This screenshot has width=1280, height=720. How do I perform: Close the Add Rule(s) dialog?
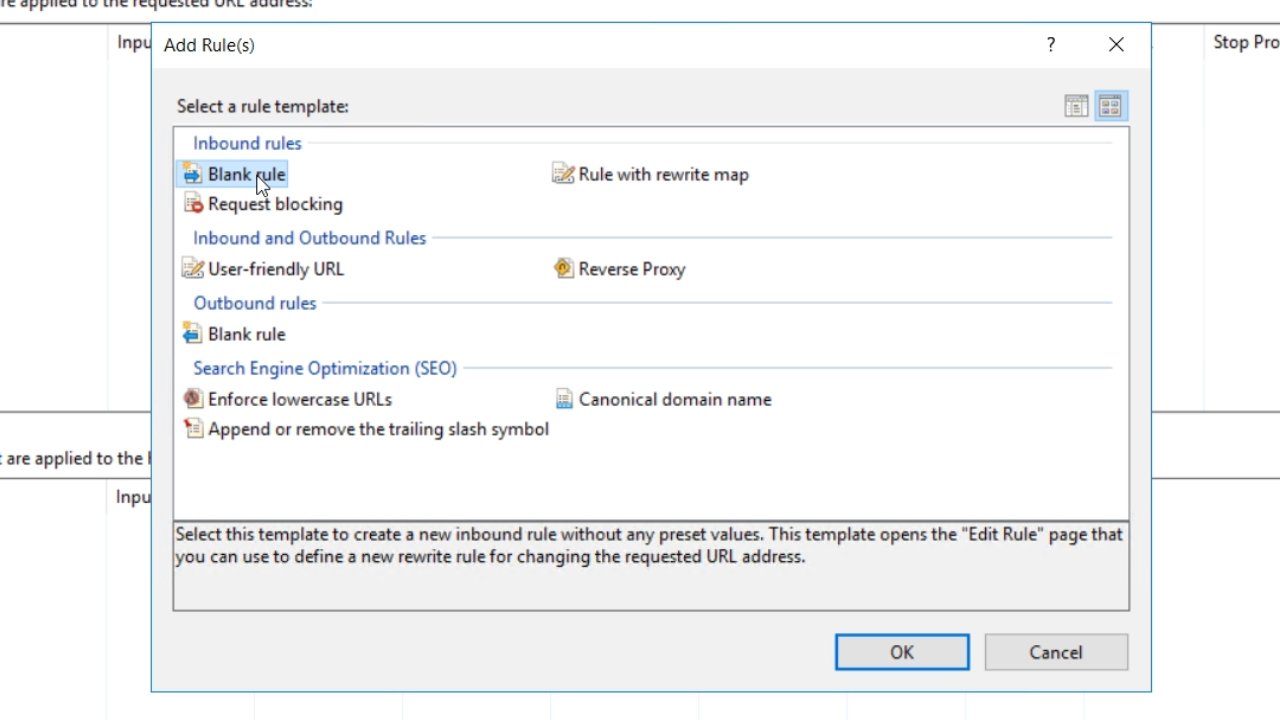[1116, 45]
